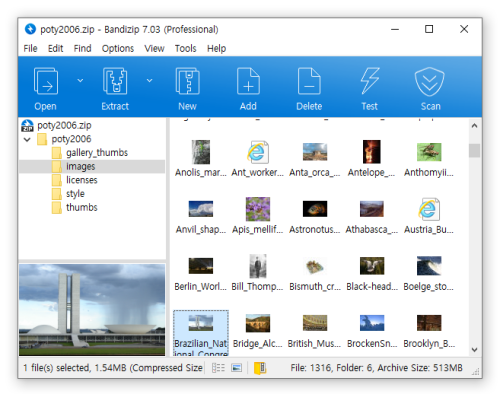This screenshot has height=394, width=500.
Task: Click the Extract toolbar icon
Action: (x=115, y=81)
